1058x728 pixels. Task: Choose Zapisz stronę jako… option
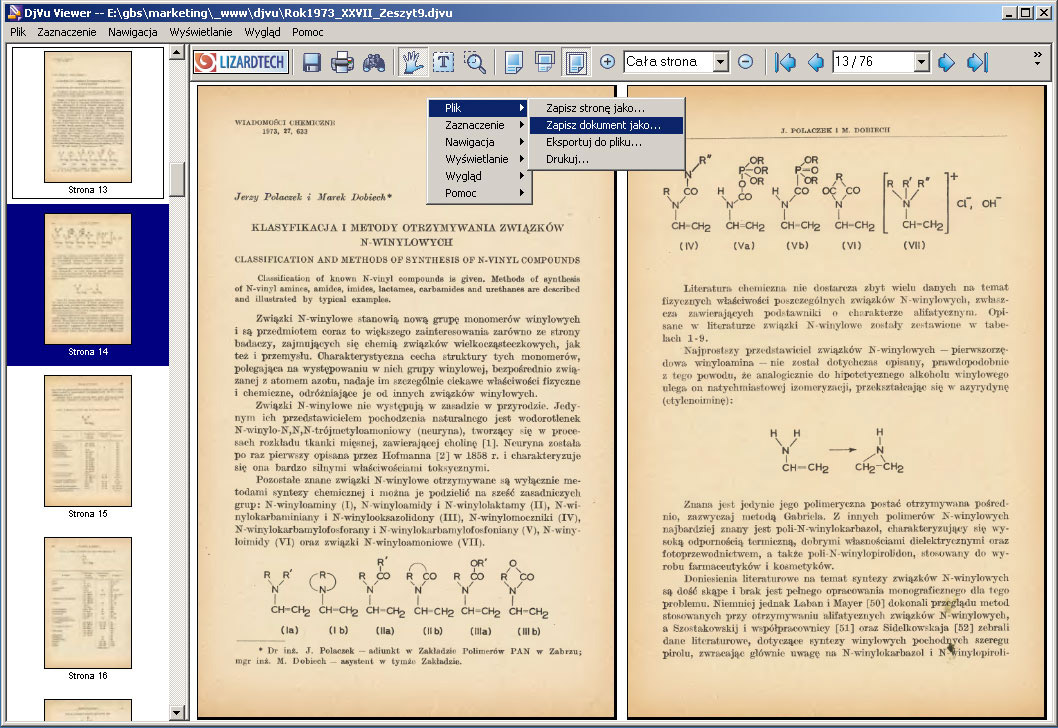(x=607, y=108)
